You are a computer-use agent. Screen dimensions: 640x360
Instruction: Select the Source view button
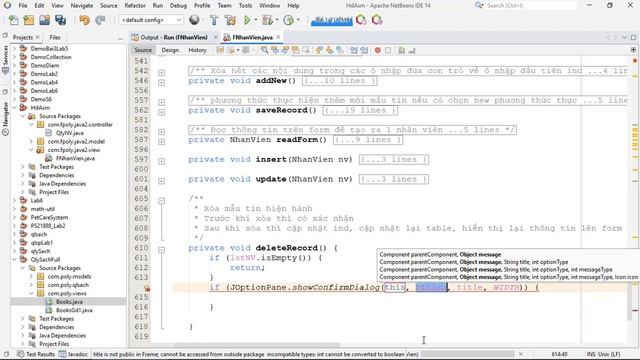pyautogui.click(x=143, y=50)
